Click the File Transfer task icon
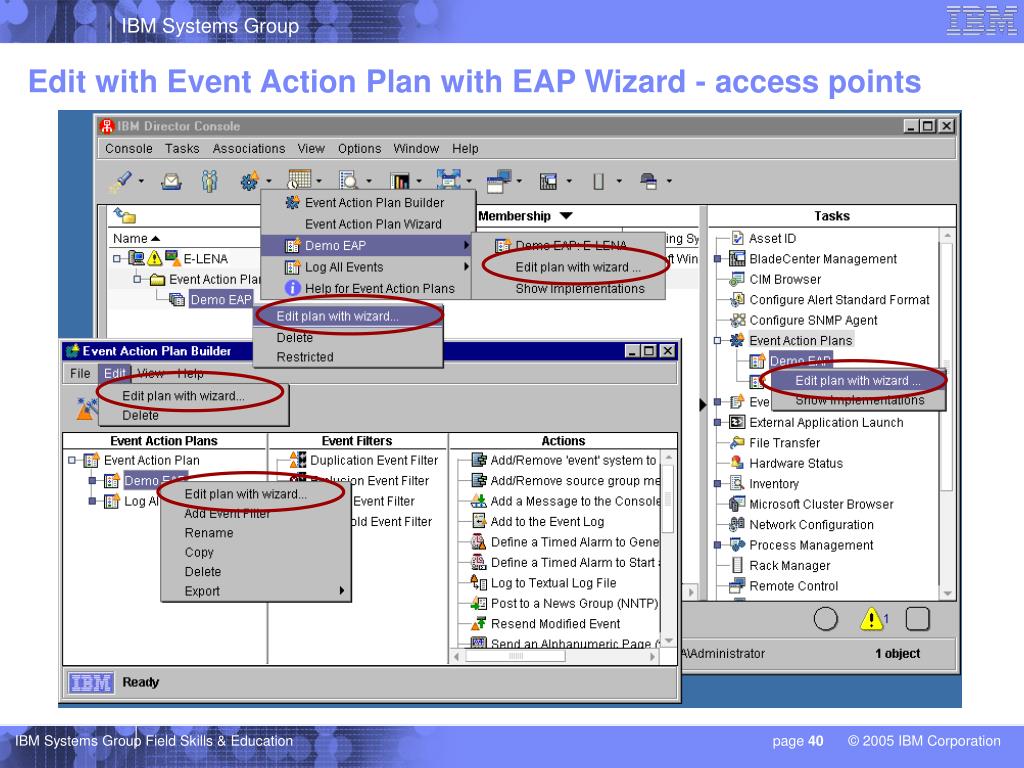Viewport: 1024px width, 768px height. pyautogui.click(x=737, y=442)
